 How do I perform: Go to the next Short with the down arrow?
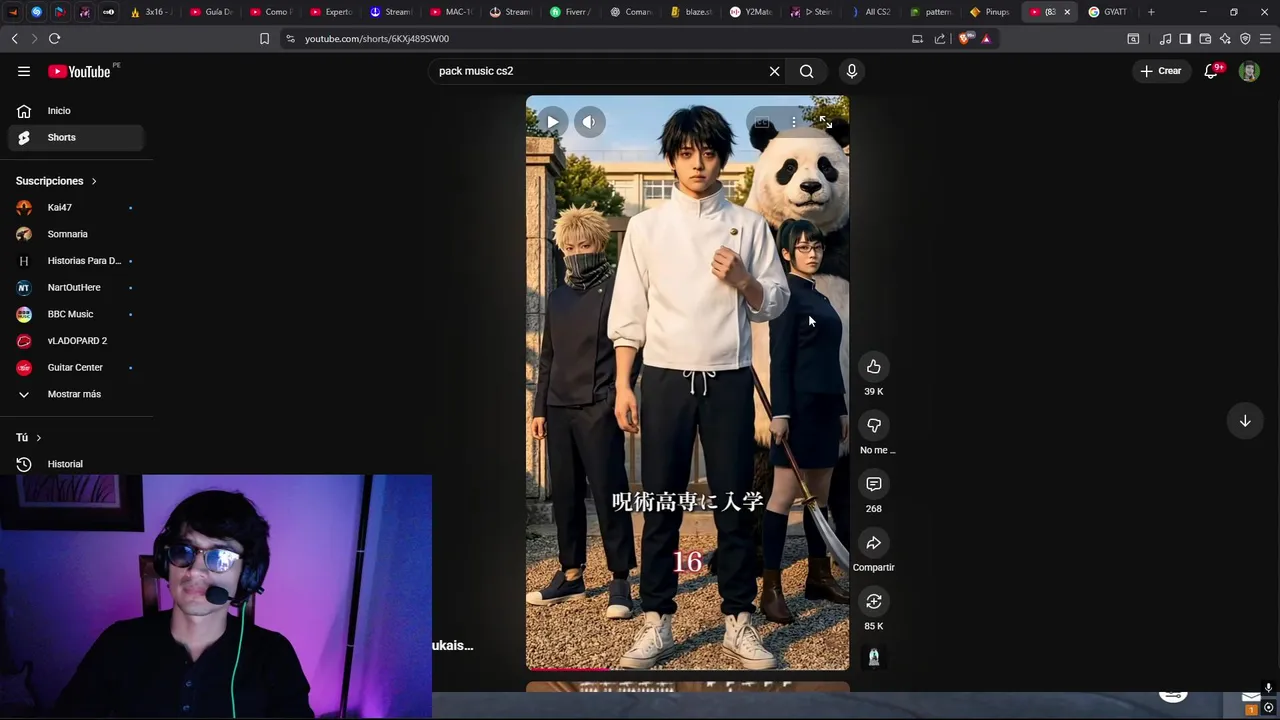[x=1245, y=421]
